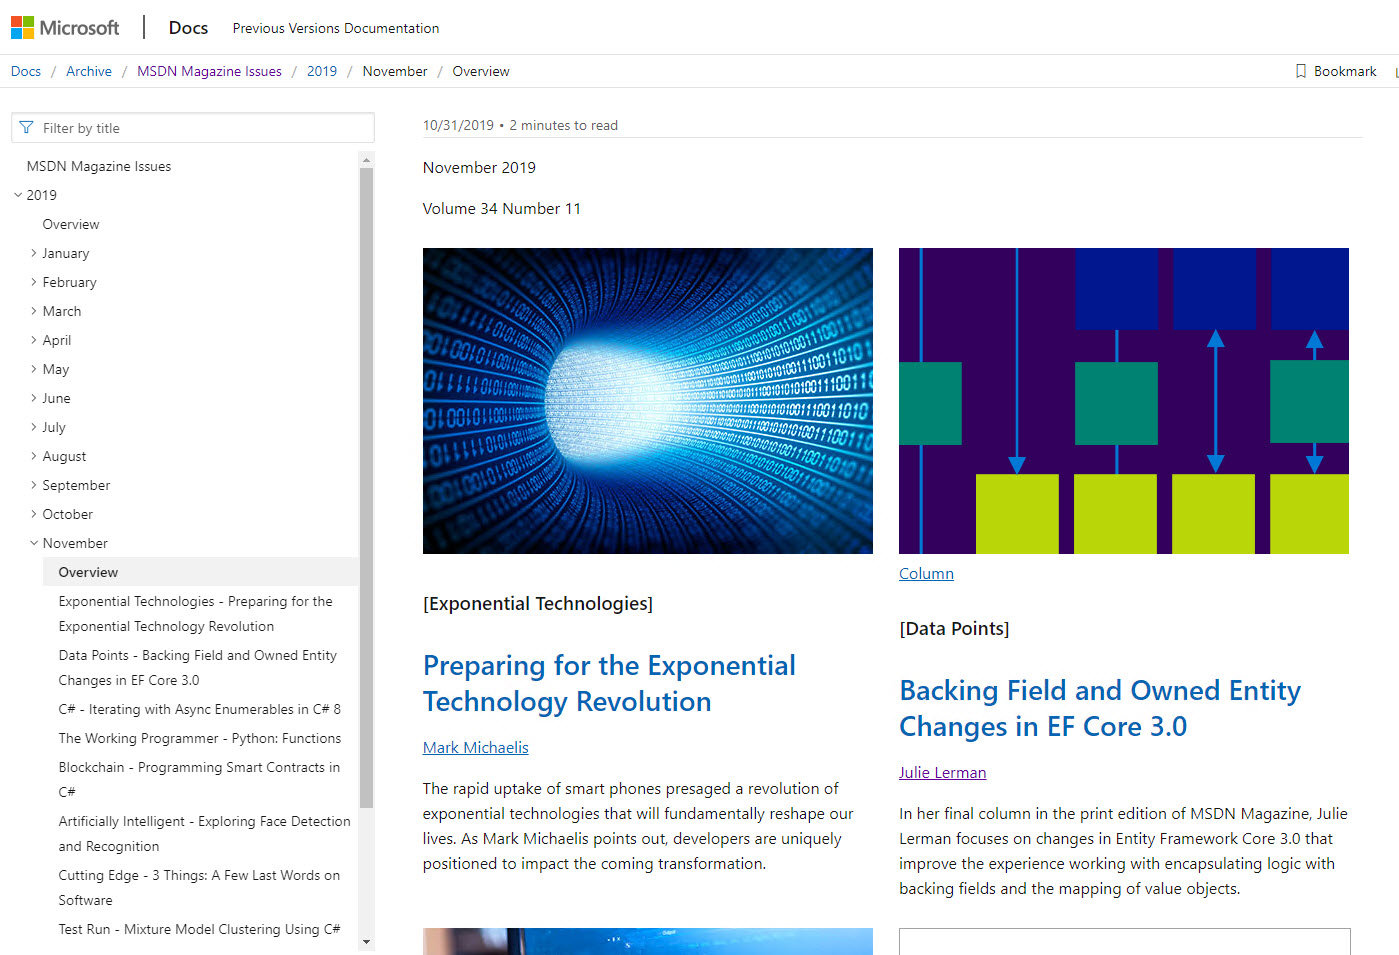Expand the October issue chevron

pyautogui.click(x=34, y=514)
